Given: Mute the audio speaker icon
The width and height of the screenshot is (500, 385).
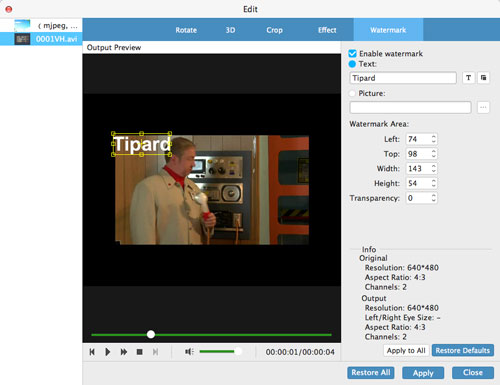Looking at the screenshot, I should point(189,352).
